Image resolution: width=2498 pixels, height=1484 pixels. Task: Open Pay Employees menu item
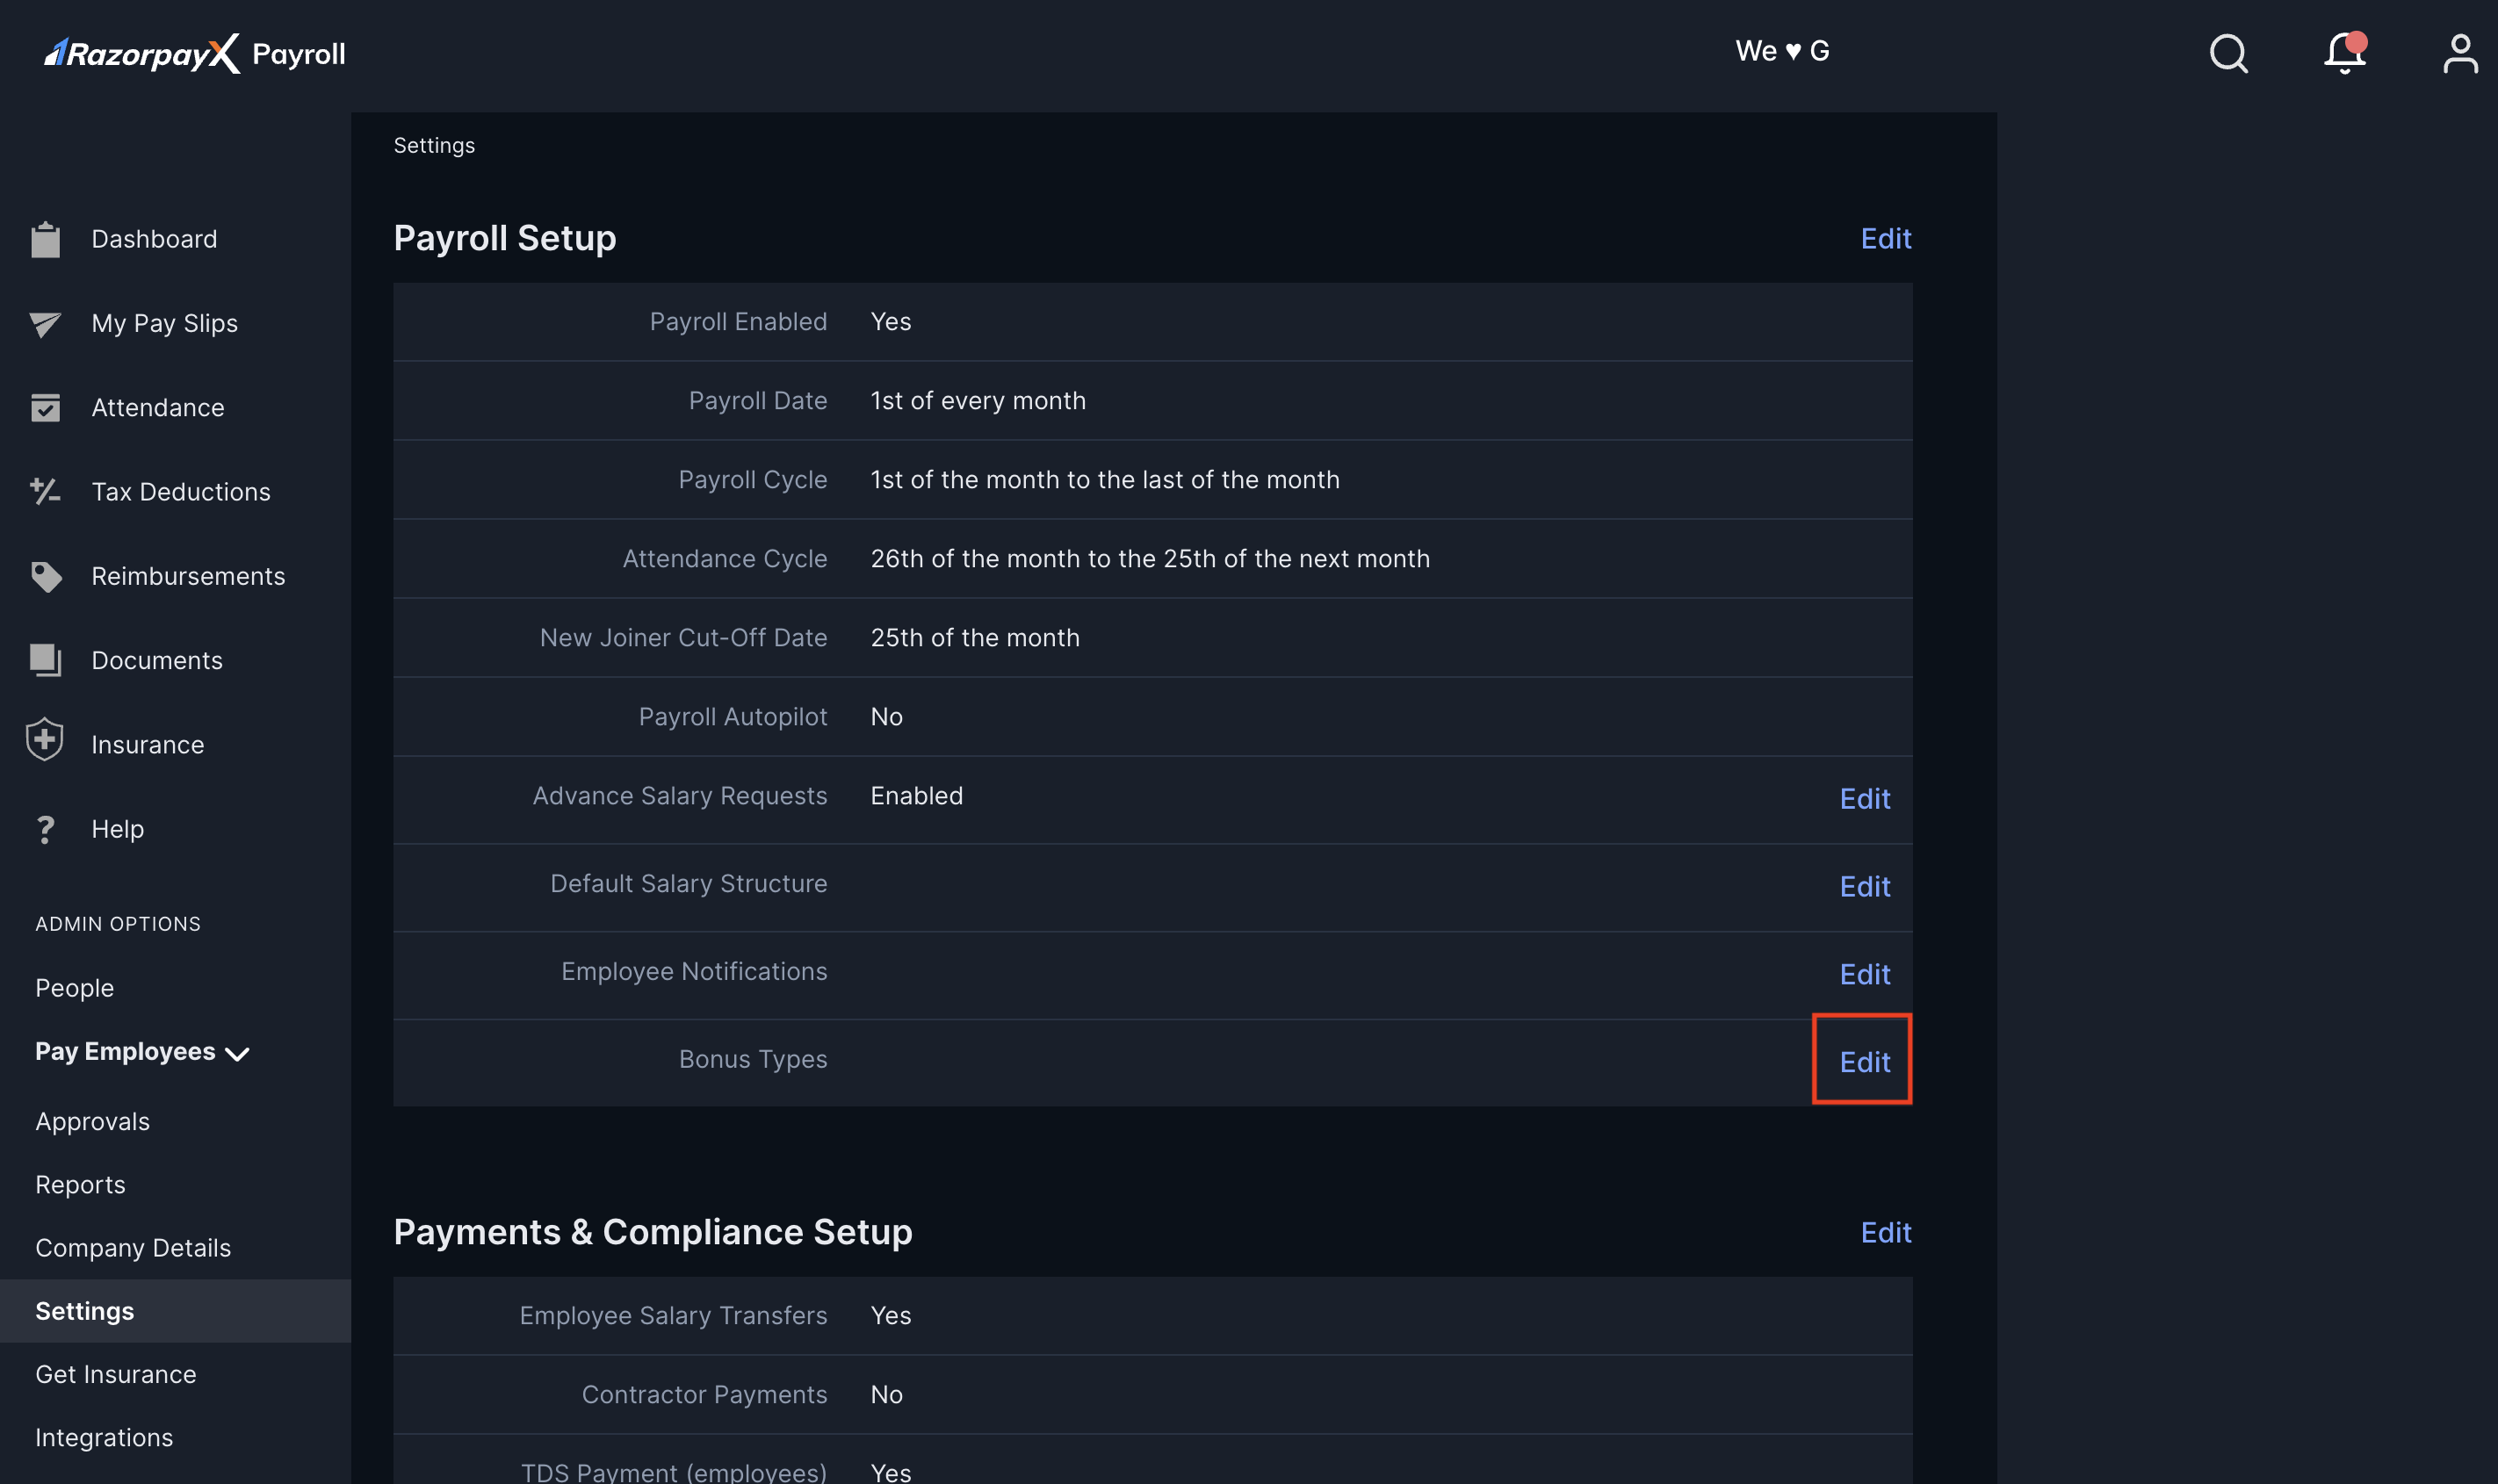[x=125, y=1051]
